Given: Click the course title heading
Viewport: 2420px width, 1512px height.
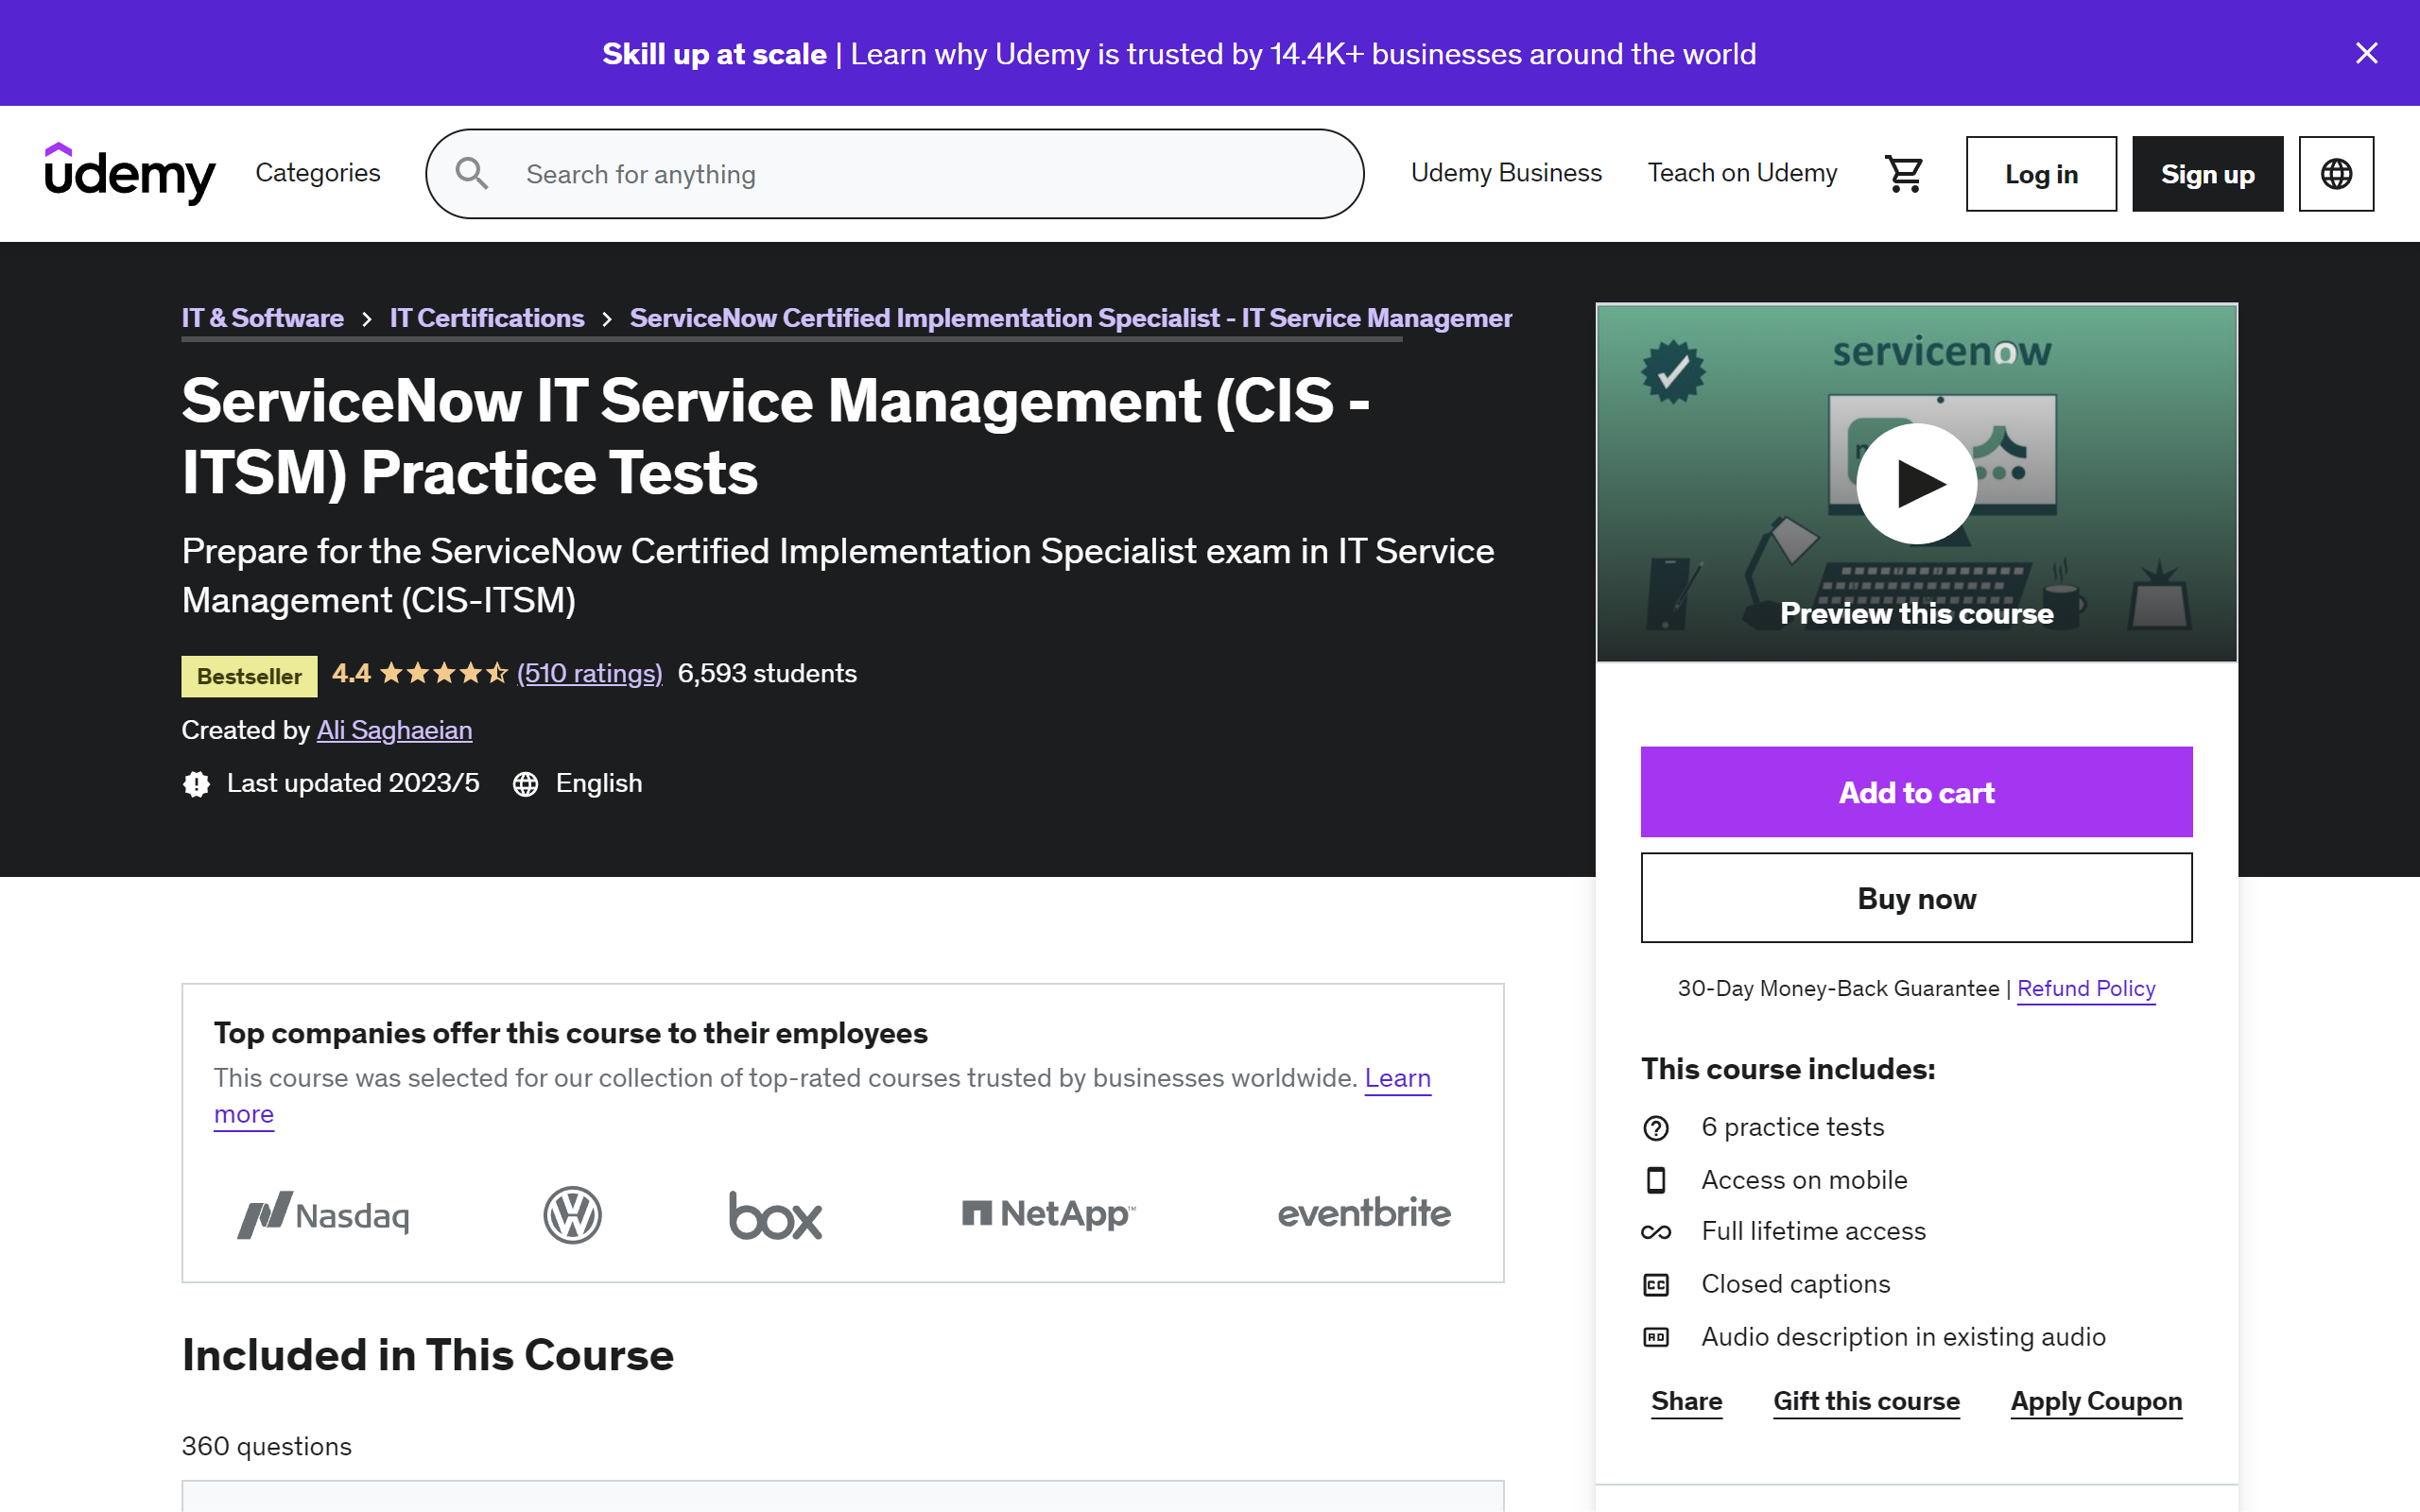Looking at the screenshot, I should [x=775, y=436].
